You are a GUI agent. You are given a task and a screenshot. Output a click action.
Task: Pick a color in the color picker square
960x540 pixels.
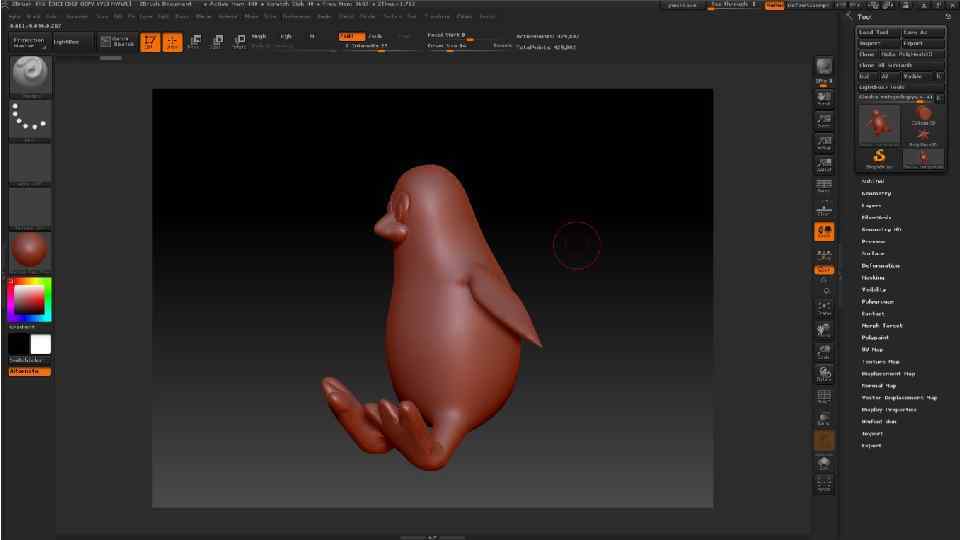[x=30, y=299]
